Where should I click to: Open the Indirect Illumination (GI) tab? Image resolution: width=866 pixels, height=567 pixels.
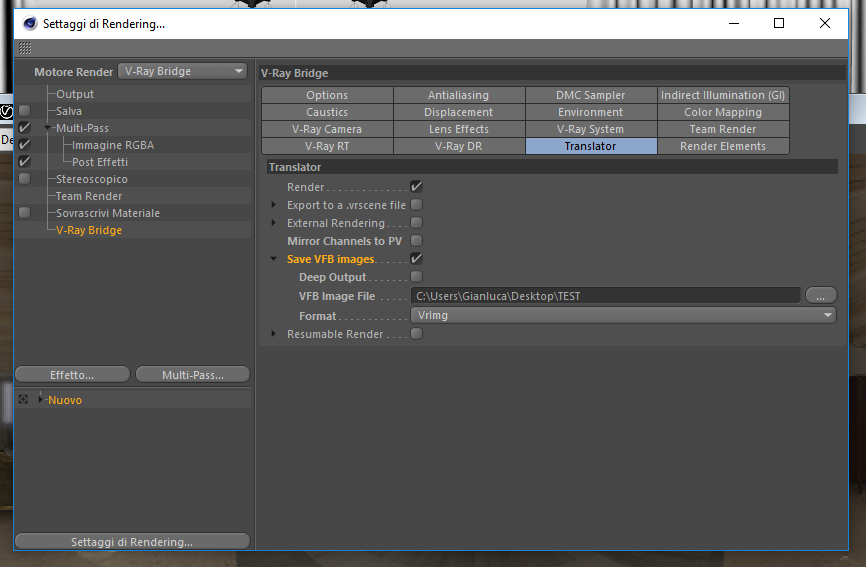723,95
